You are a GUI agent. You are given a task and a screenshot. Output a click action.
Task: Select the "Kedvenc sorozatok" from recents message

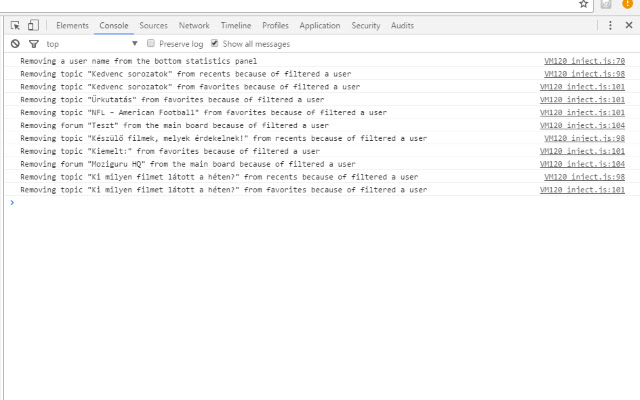[186, 74]
